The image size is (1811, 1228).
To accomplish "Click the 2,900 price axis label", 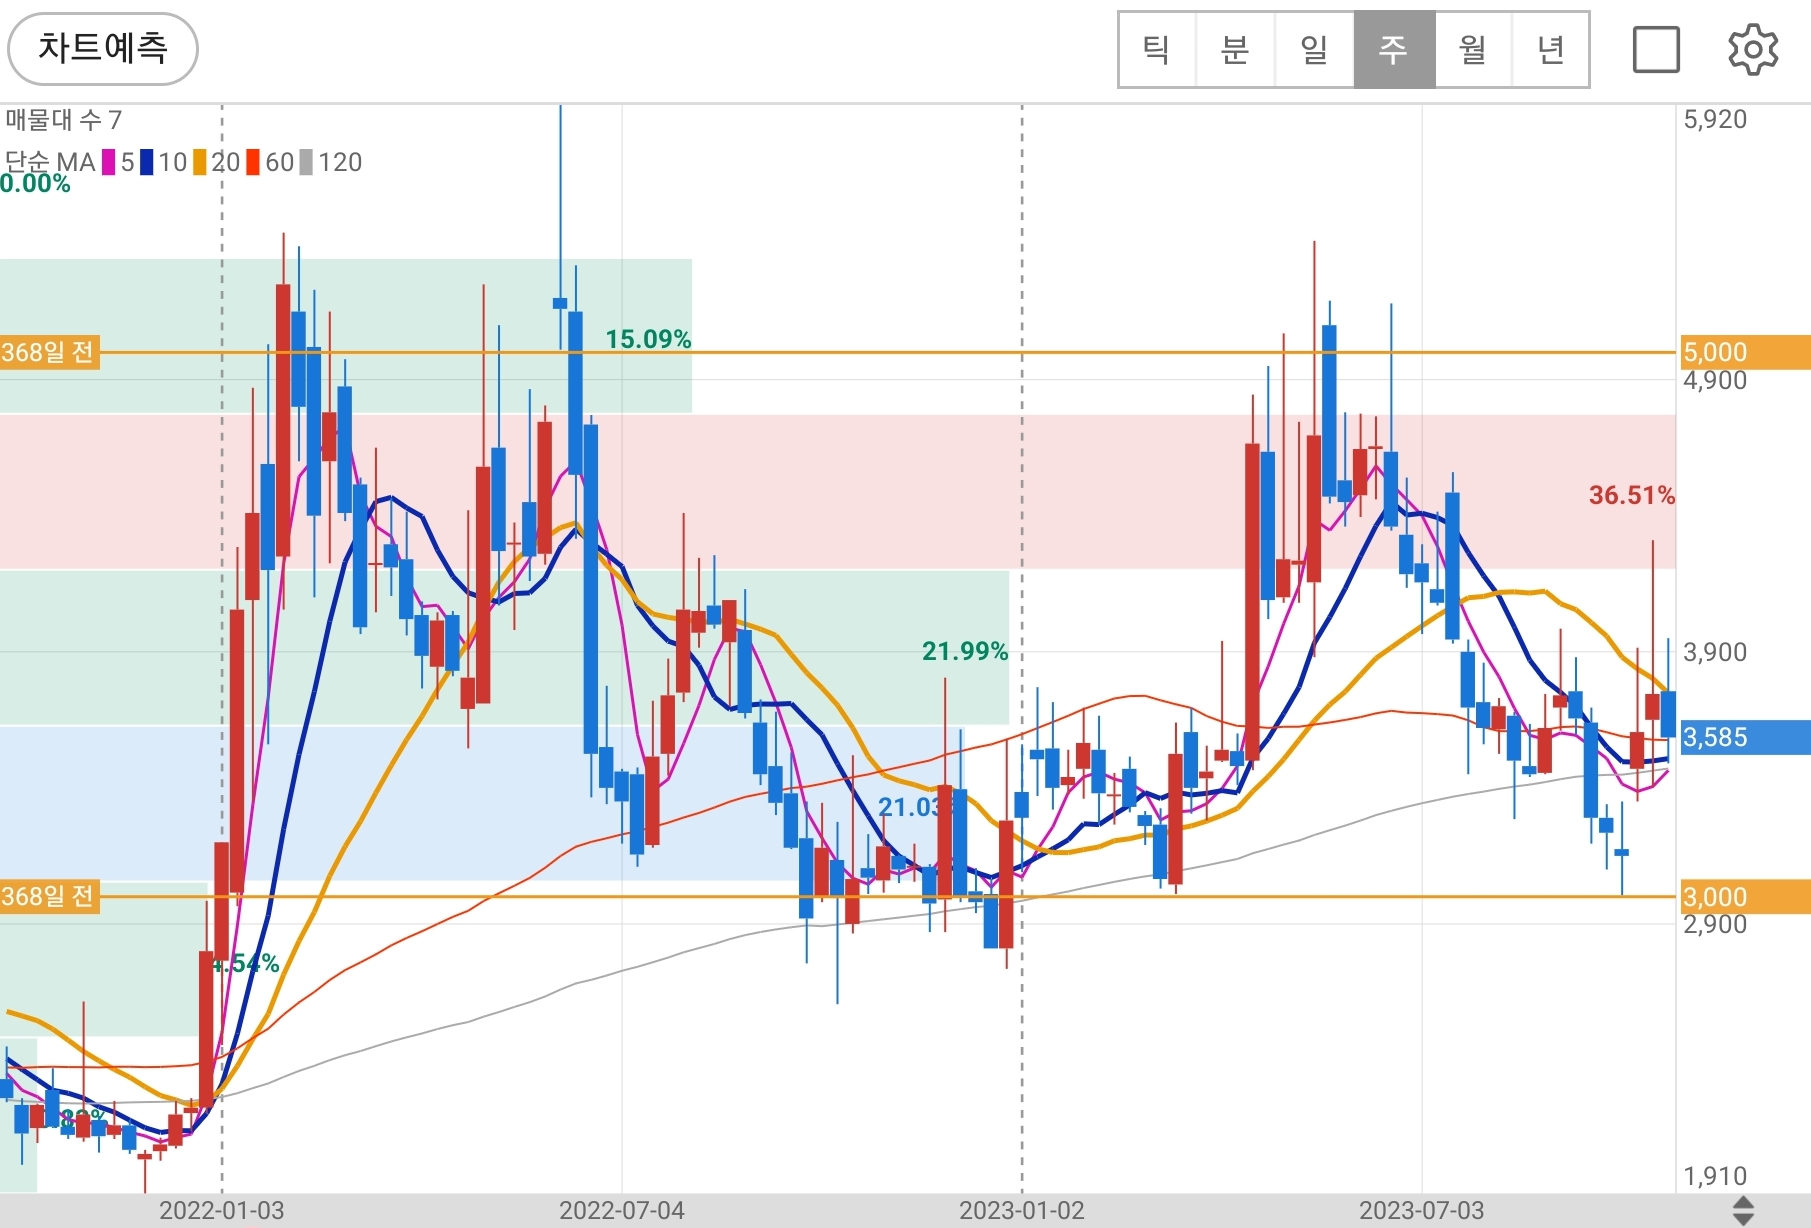I will click(1715, 924).
